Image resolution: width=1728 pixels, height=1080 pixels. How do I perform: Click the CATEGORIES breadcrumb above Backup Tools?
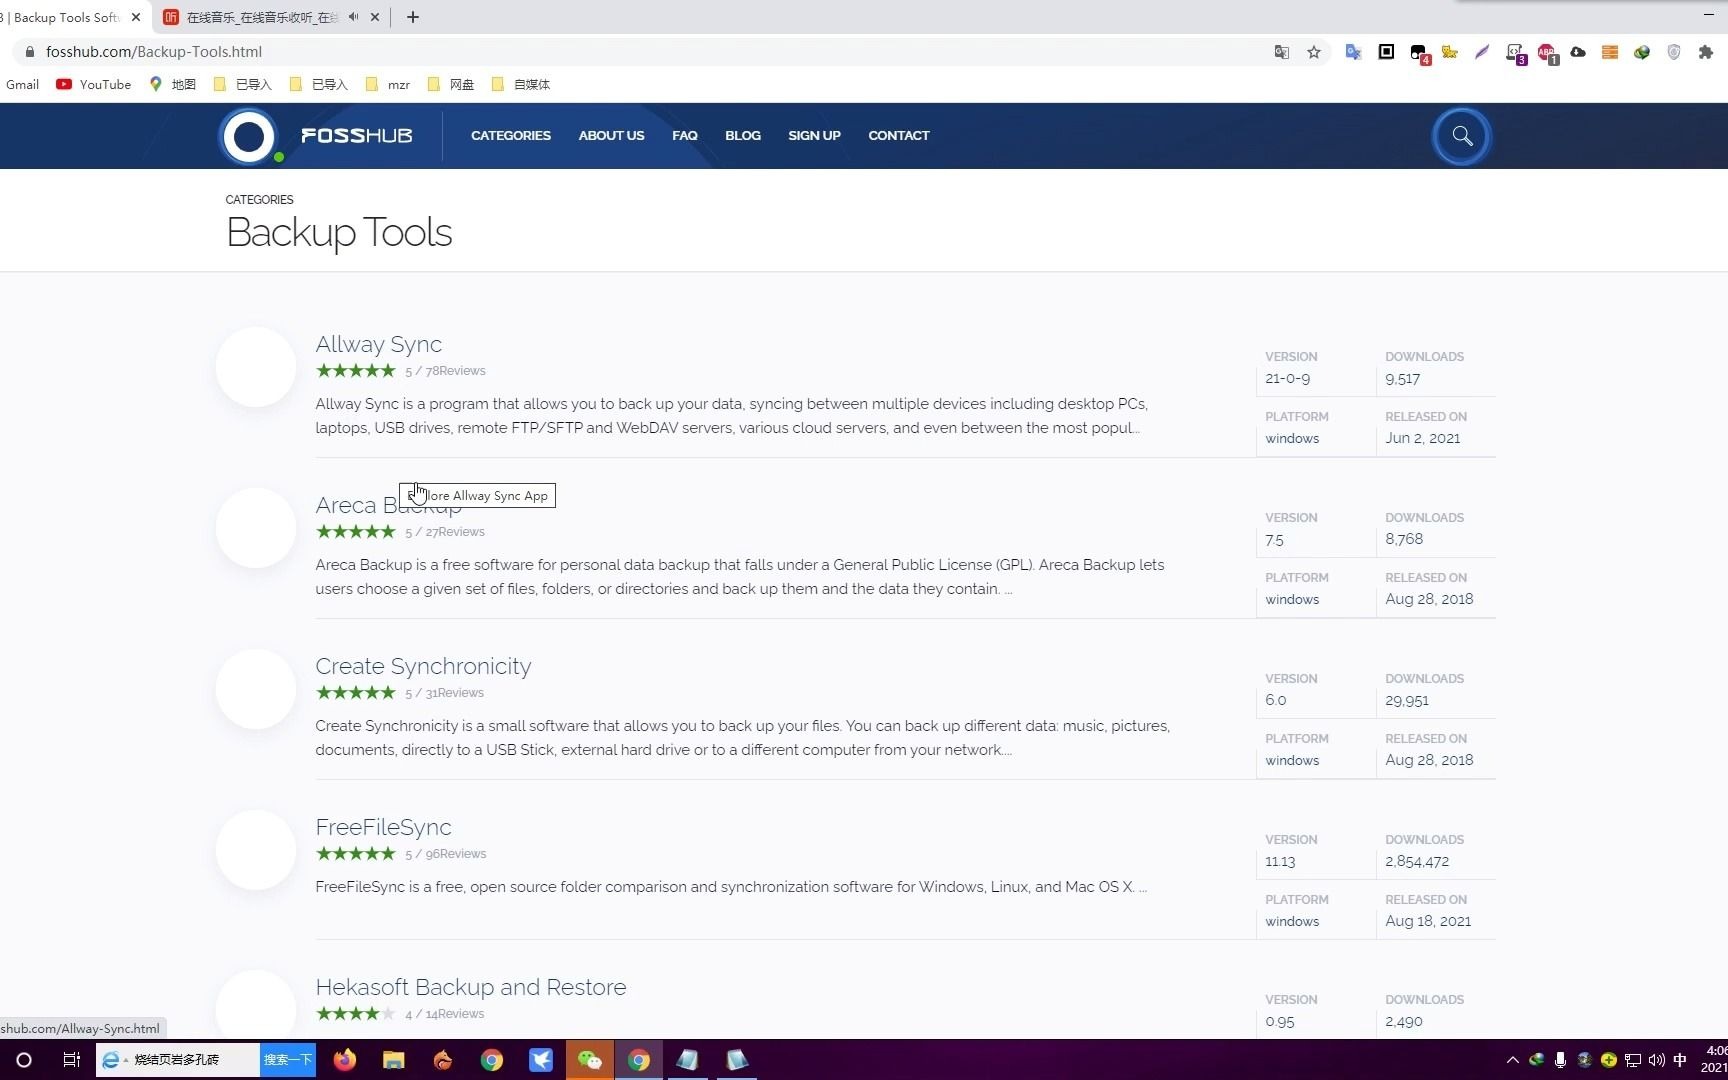259,200
